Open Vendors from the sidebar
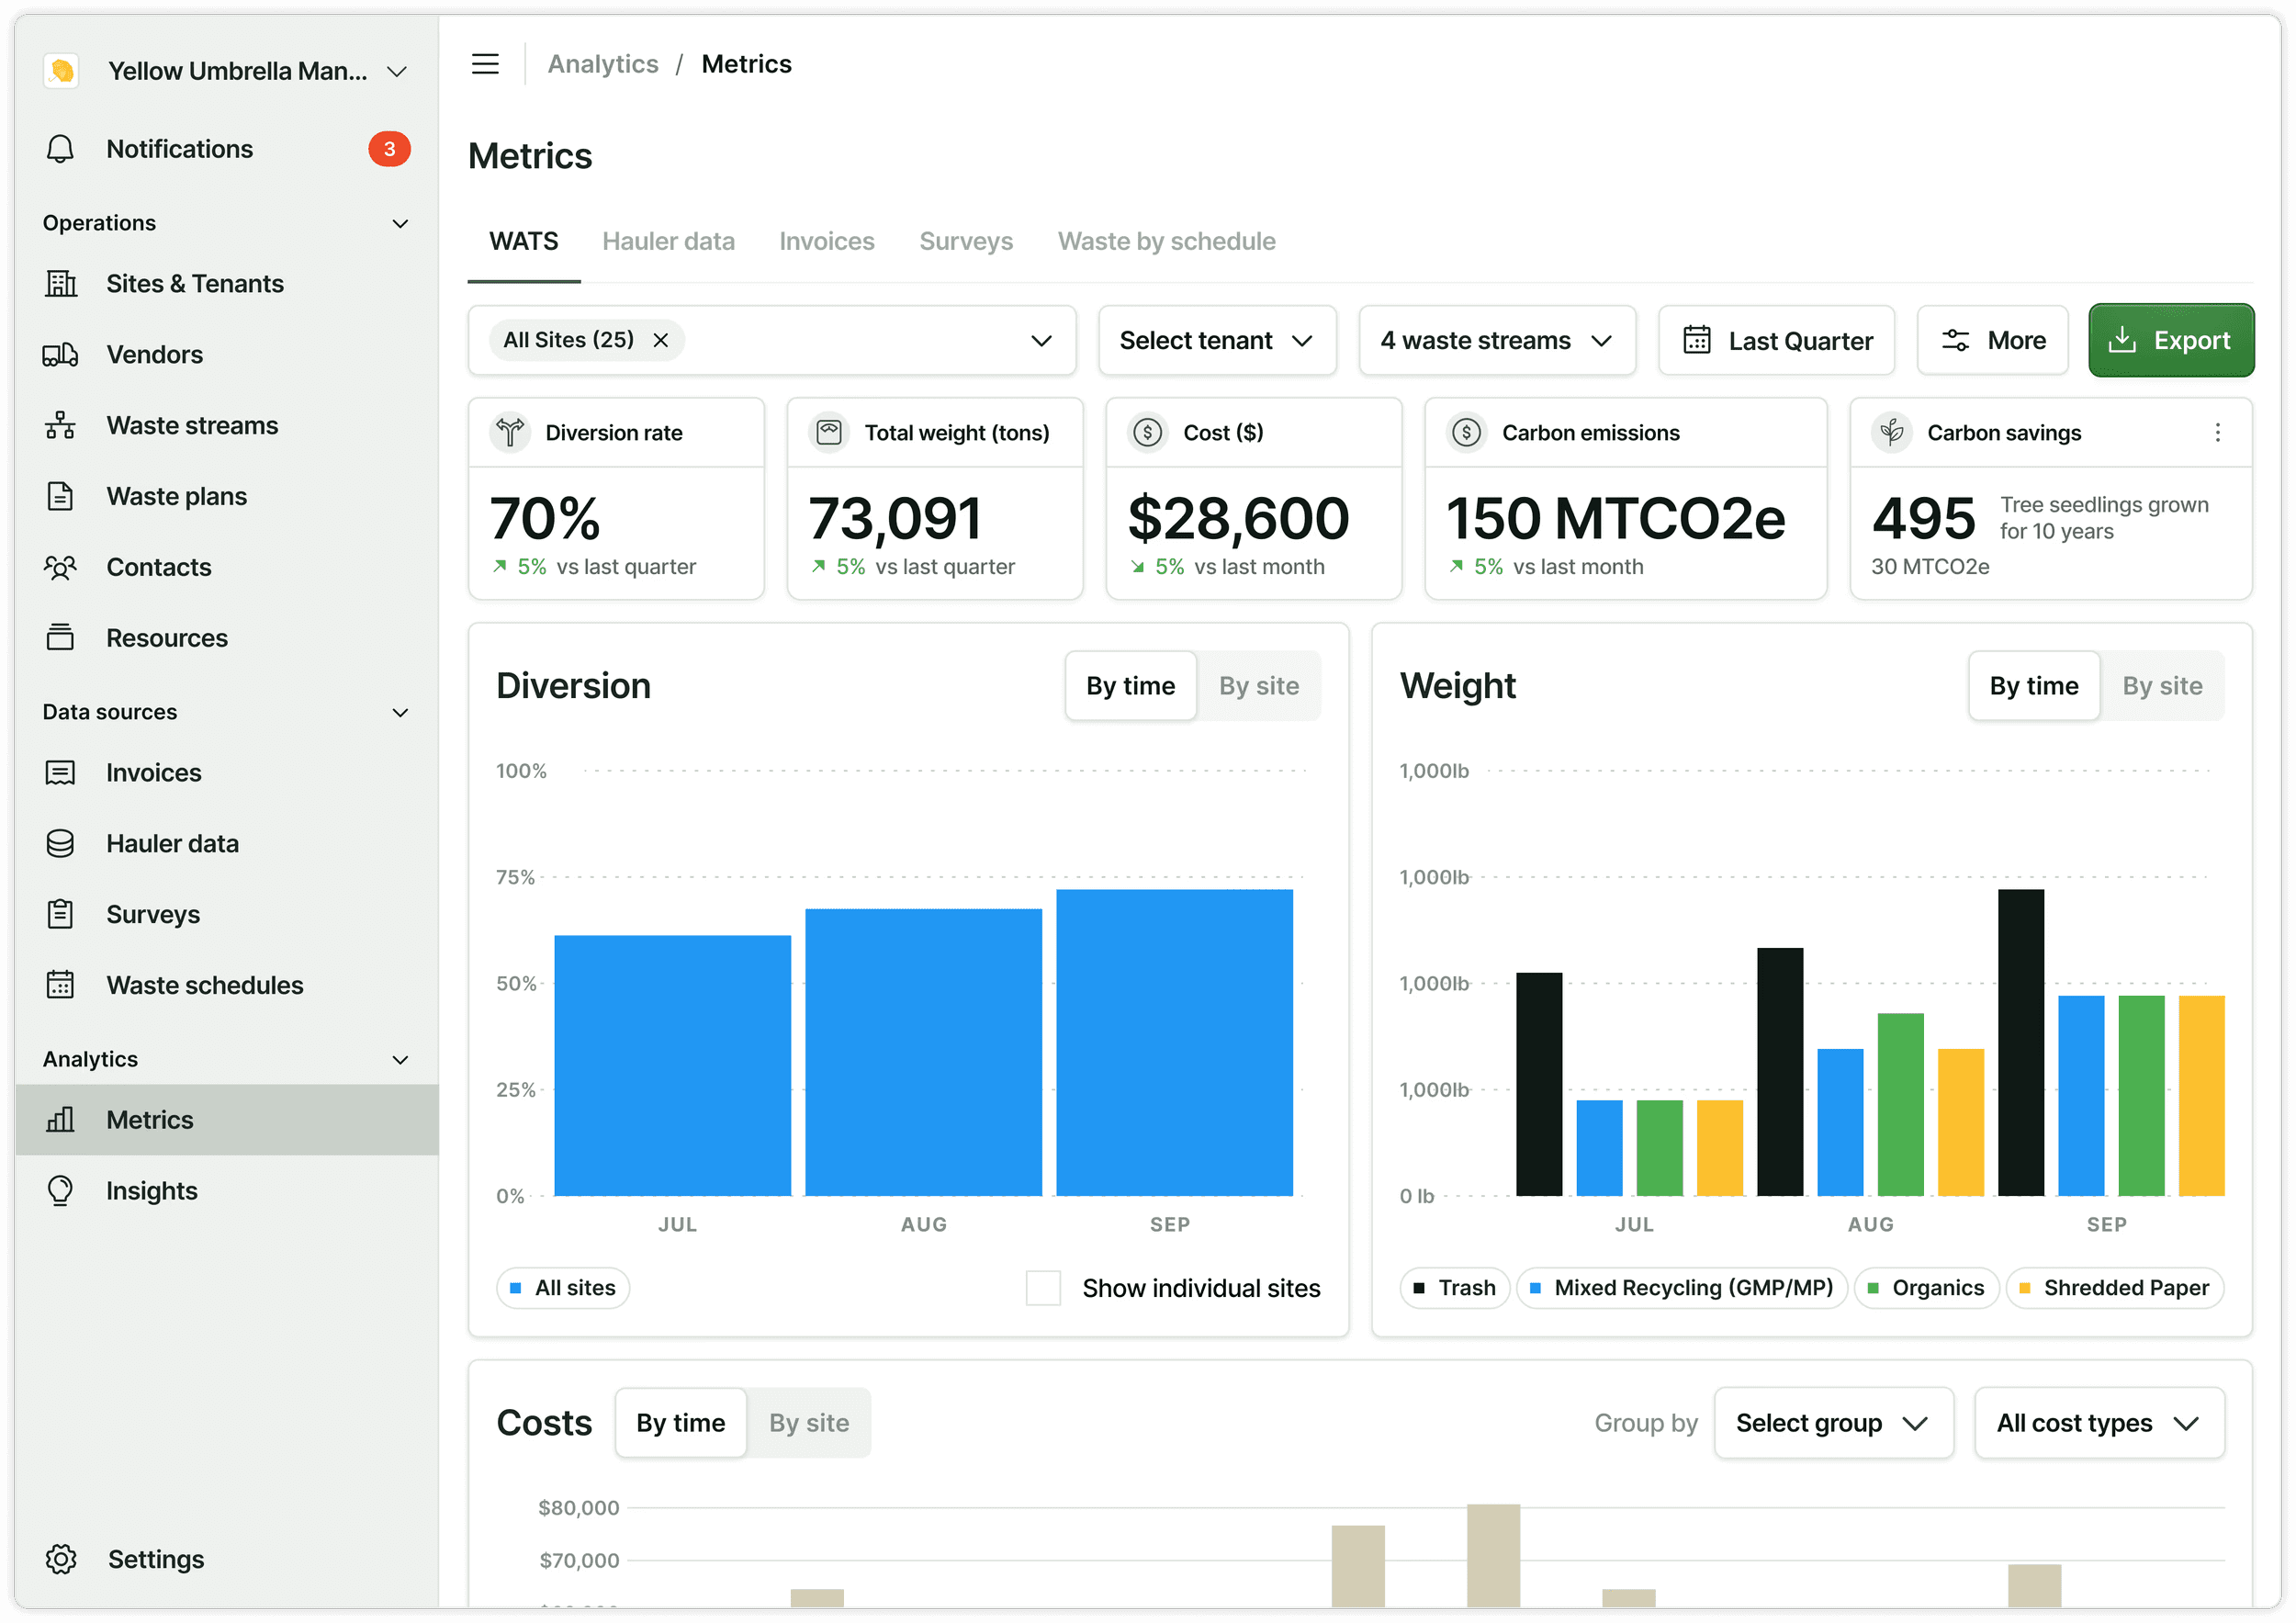This screenshot has width=2296, height=1623. pyautogui.click(x=227, y=355)
